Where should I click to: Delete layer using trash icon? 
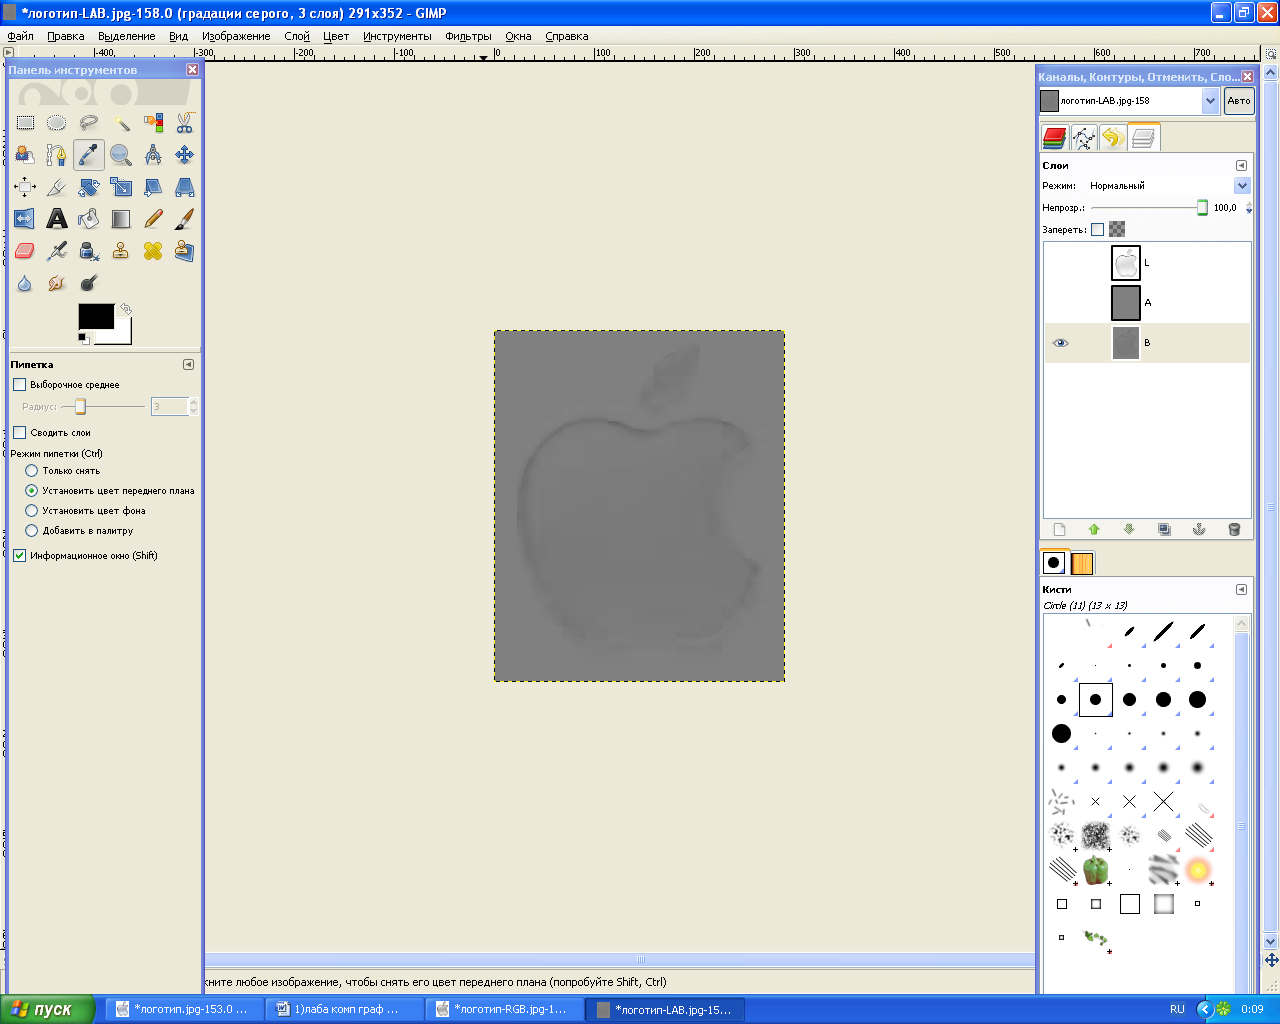click(x=1234, y=529)
